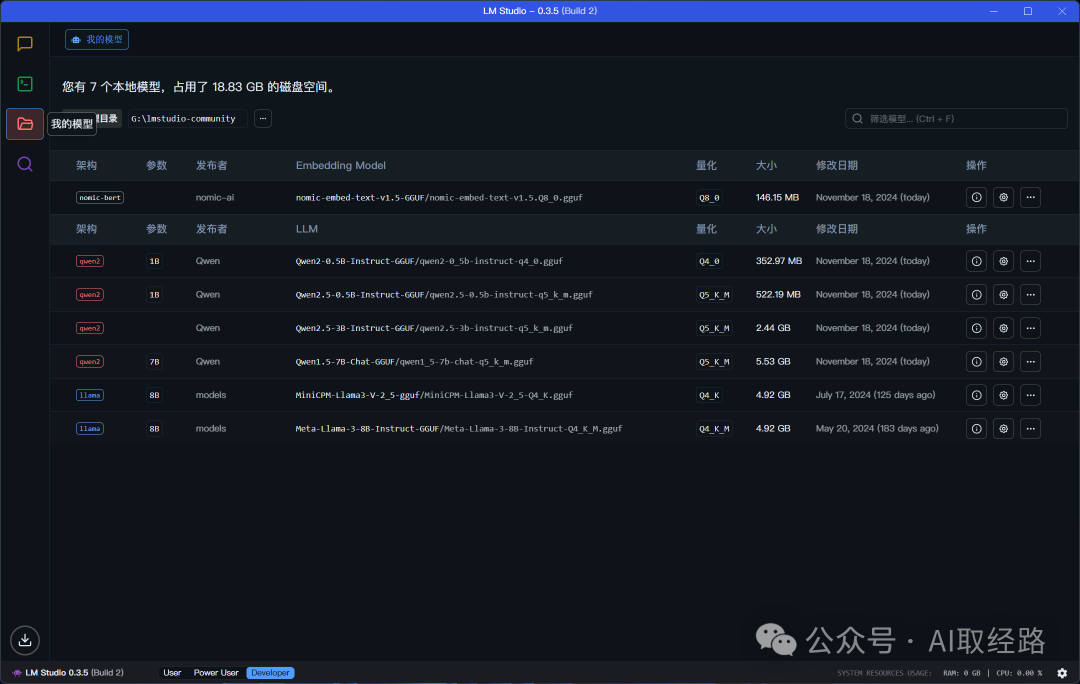Show info for nomic-embed-text-v1.5 model
The height and width of the screenshot is (684, 1080).
[x=977, y=198]
